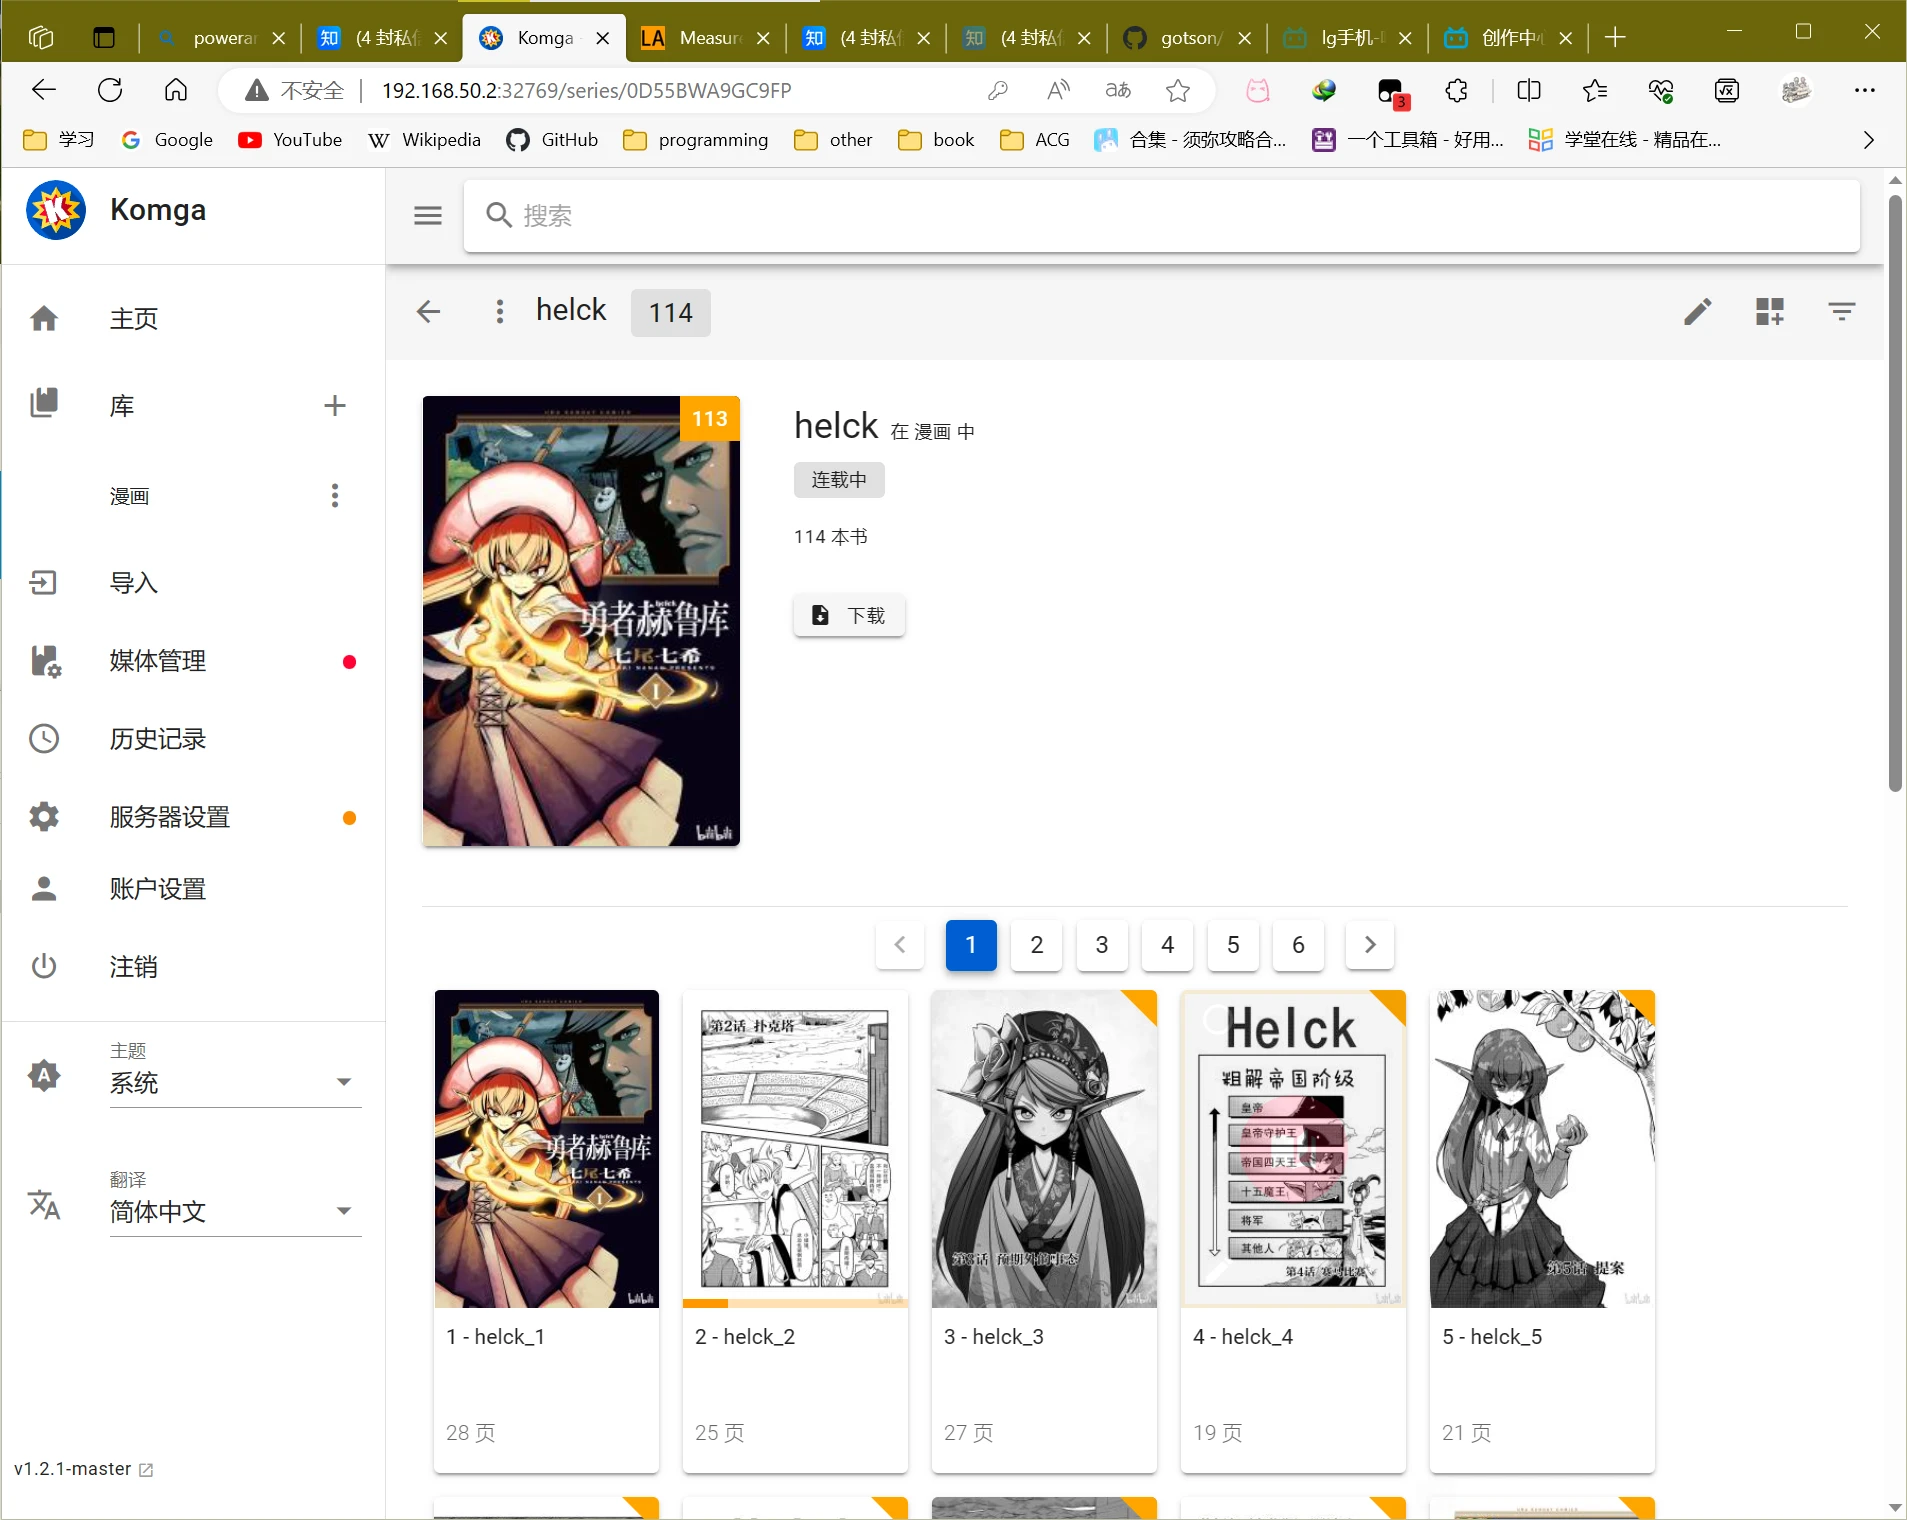Click next page arrow in pagination

click(1369, 945)
